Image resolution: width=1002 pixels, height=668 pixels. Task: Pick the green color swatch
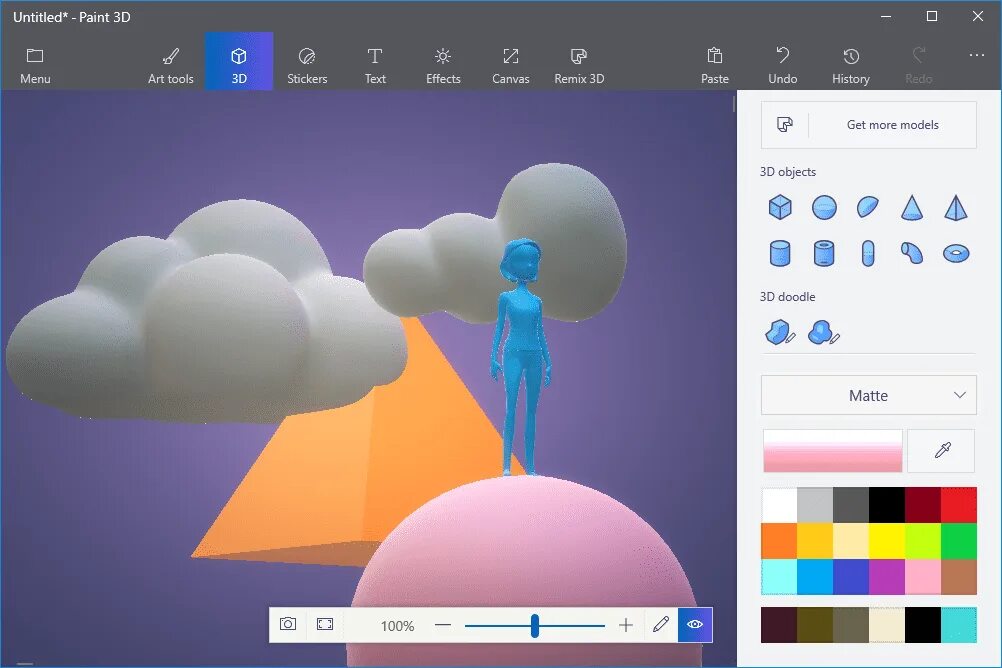point(959,541)
